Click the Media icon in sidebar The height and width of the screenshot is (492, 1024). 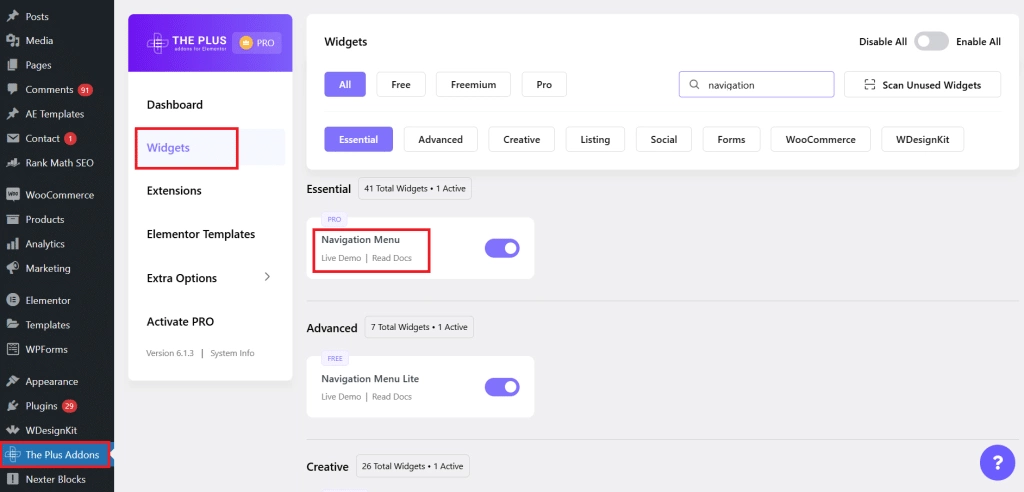(12, 41)
